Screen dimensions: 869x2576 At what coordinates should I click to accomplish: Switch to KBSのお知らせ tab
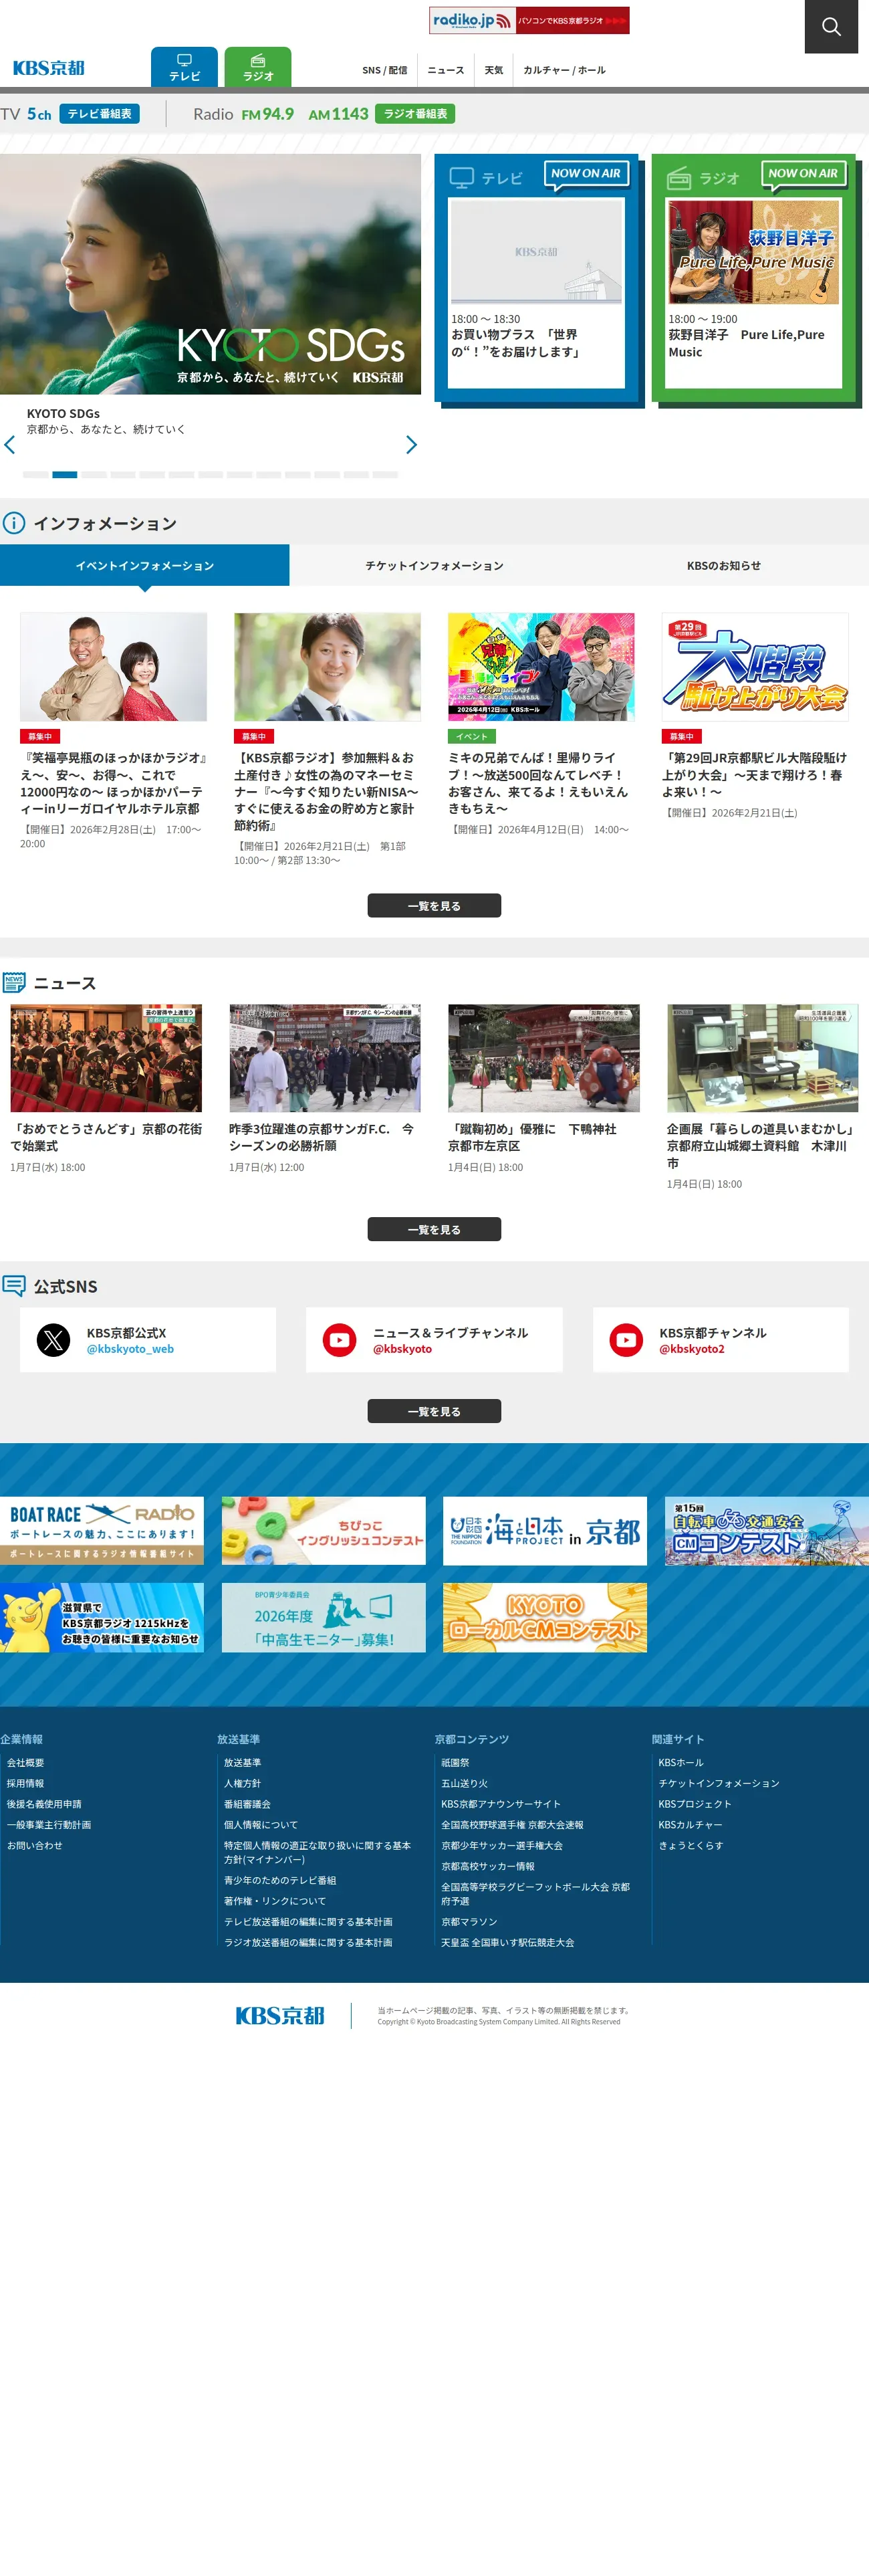[724, 565]
